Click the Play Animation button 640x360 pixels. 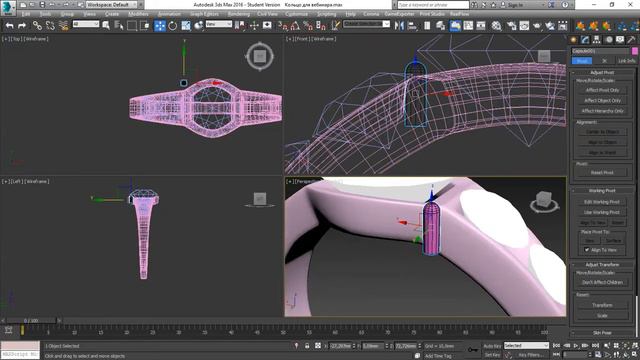[x=576, y=346]
